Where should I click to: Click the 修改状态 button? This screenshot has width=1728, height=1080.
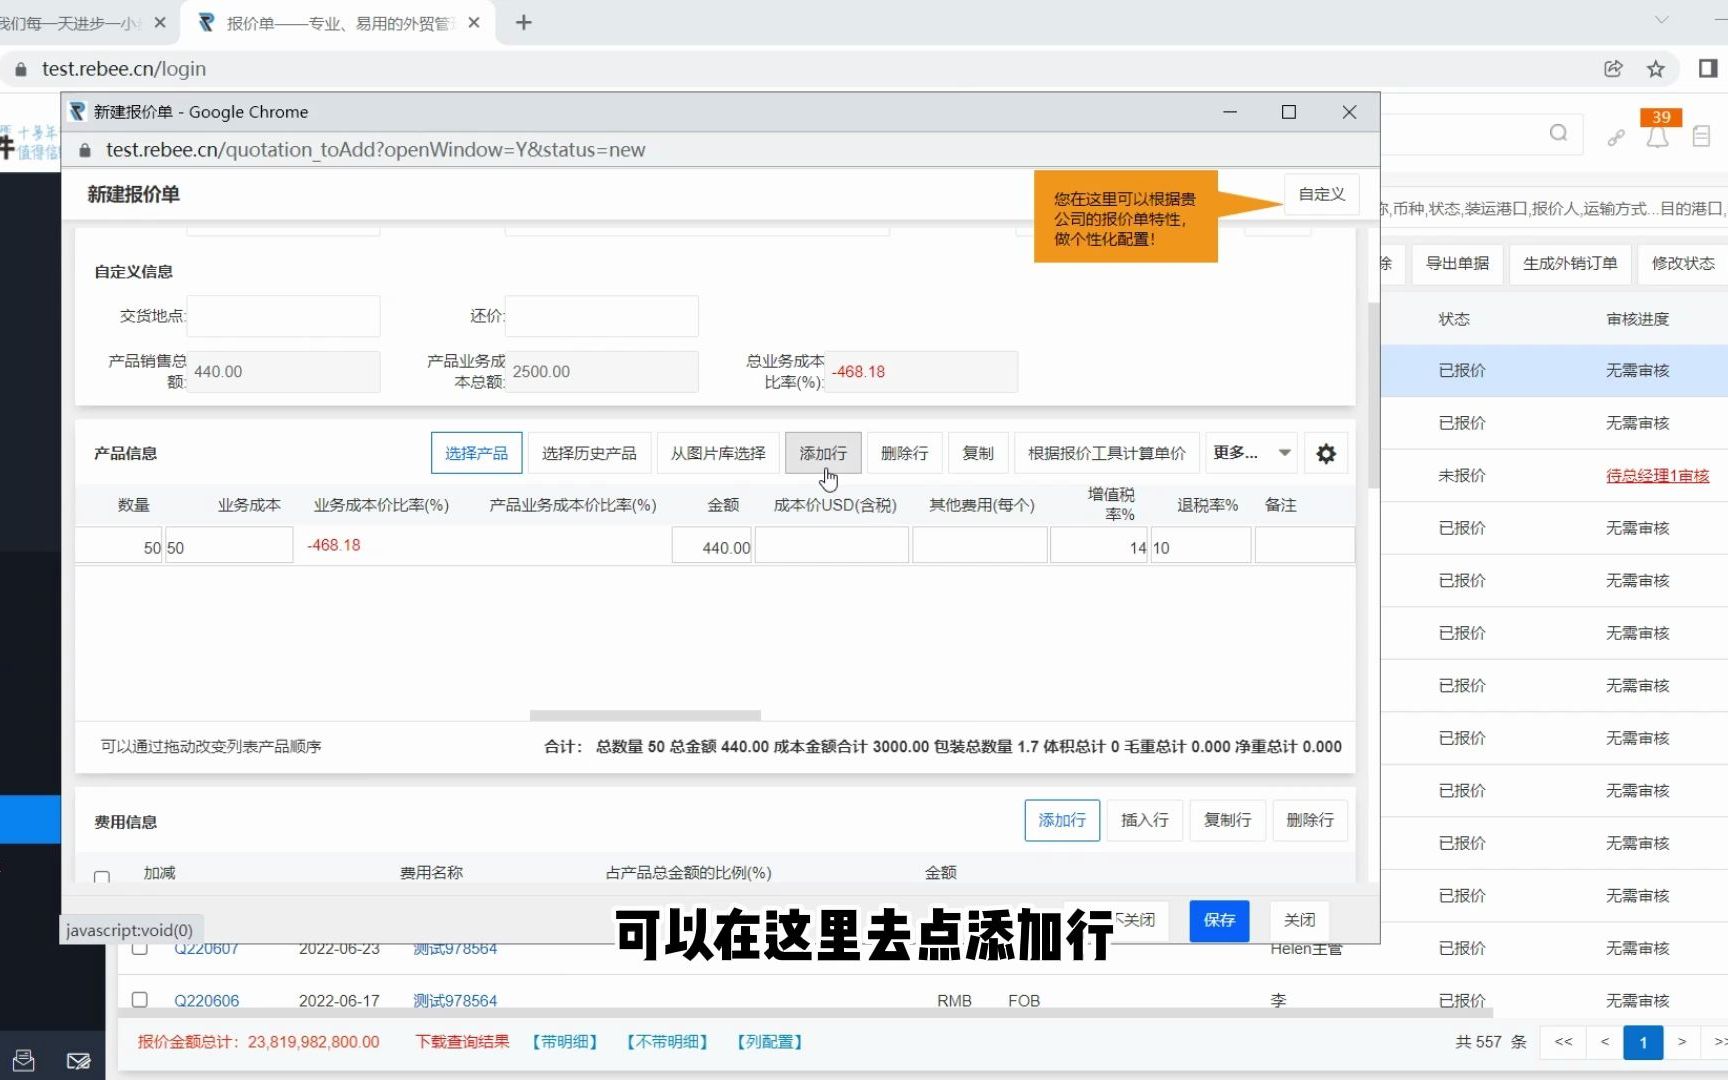(x=1683, y=264)
